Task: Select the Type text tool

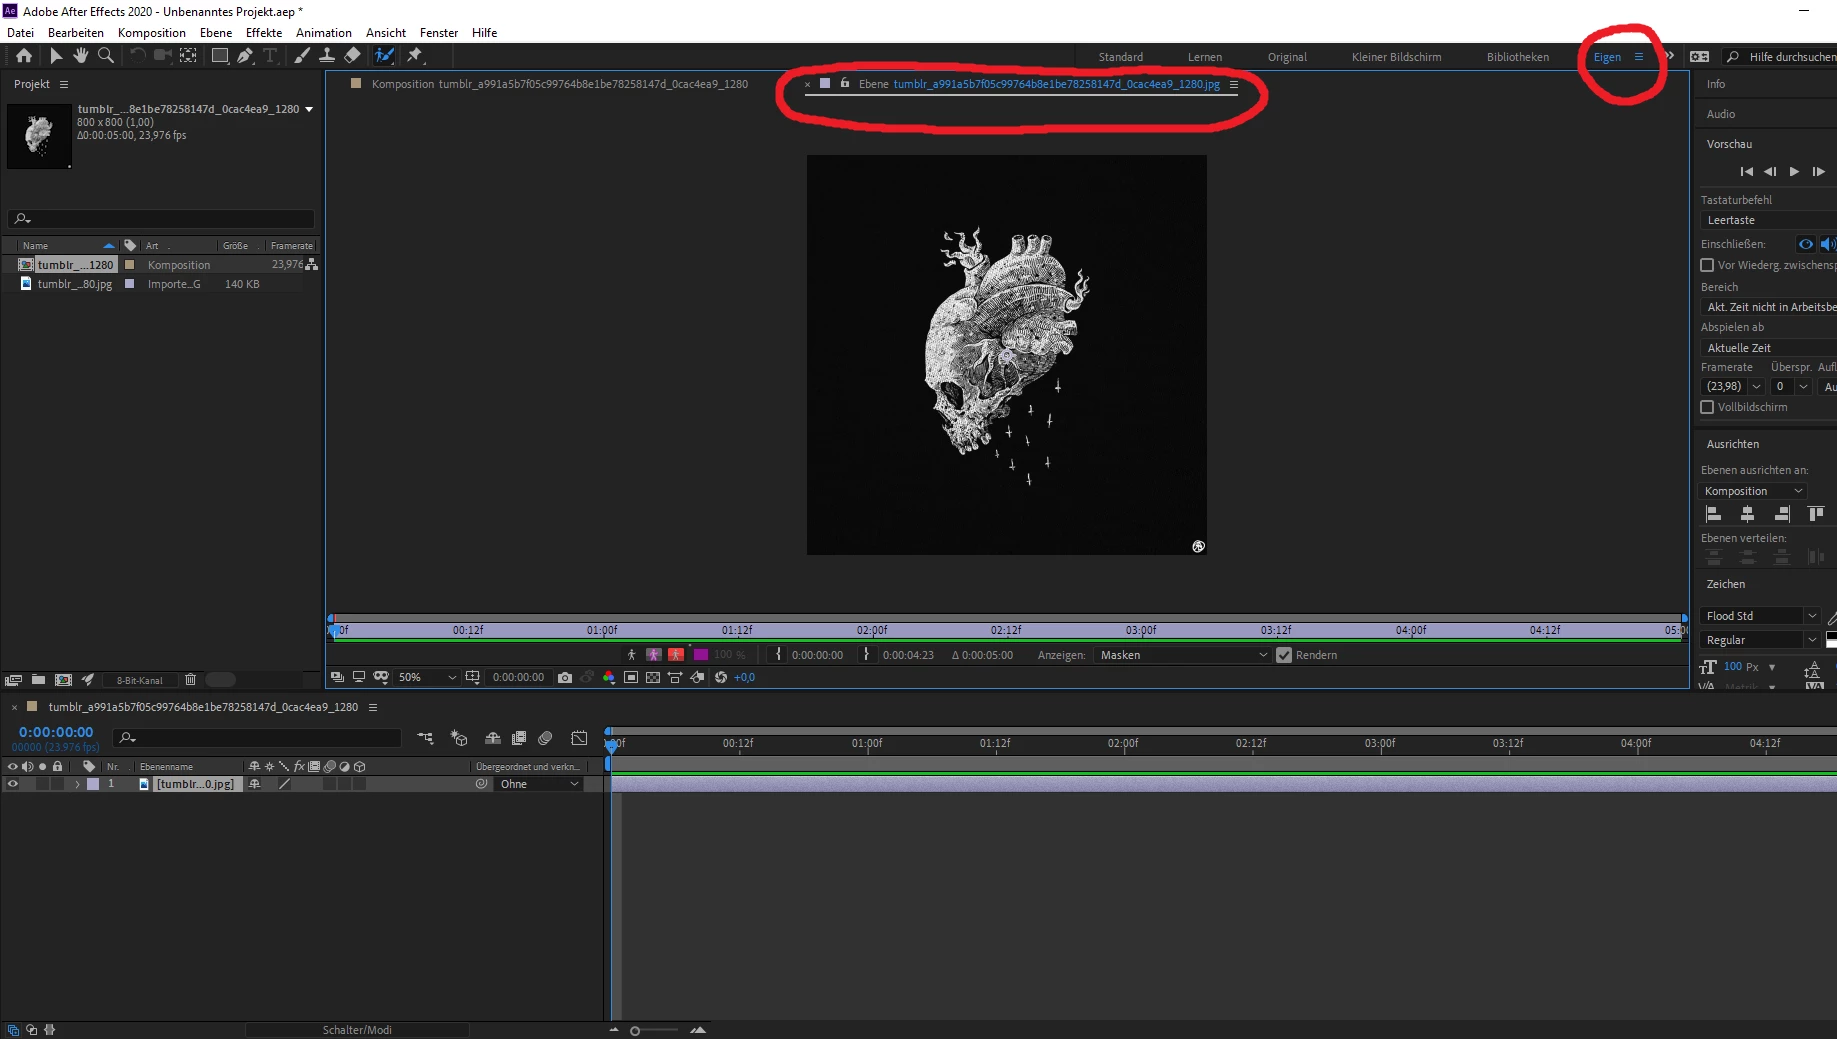Action: pyautogui.click(x=270, y=56)
